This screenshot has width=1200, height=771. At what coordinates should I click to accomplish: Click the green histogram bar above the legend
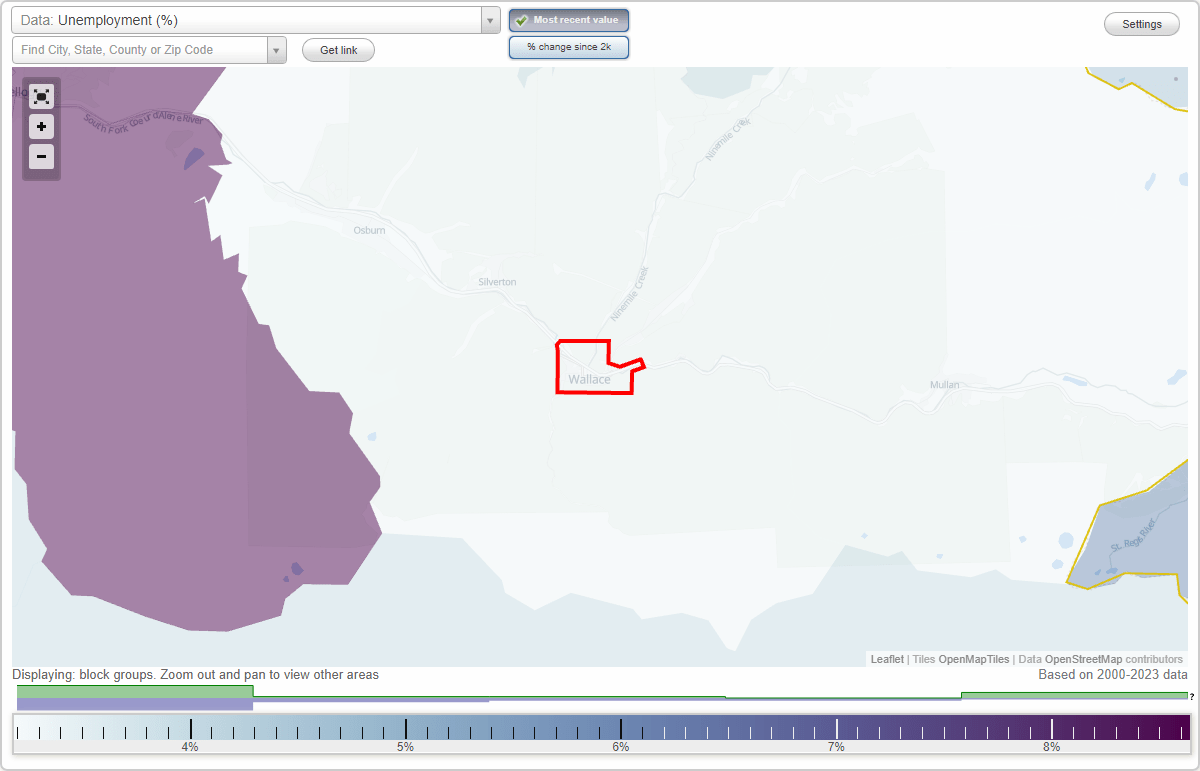pos(135,691)
